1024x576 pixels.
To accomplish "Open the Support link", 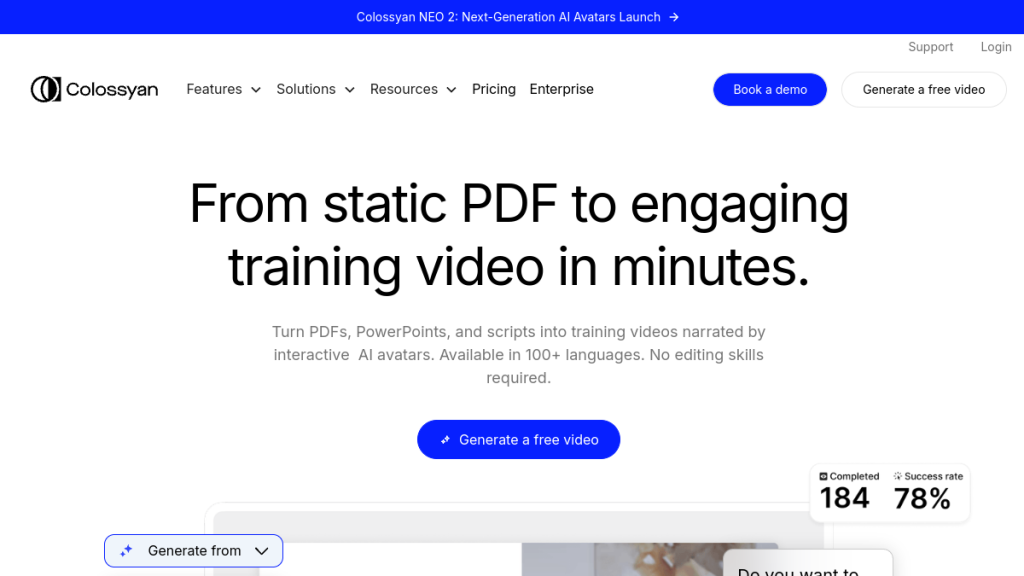I will 930,47.
